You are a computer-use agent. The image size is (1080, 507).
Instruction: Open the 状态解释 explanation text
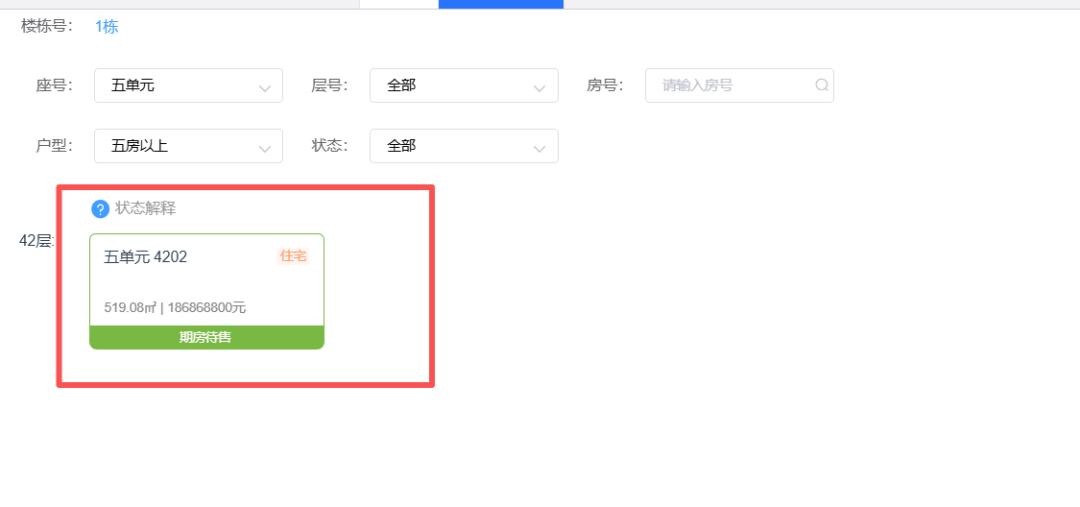146,208
